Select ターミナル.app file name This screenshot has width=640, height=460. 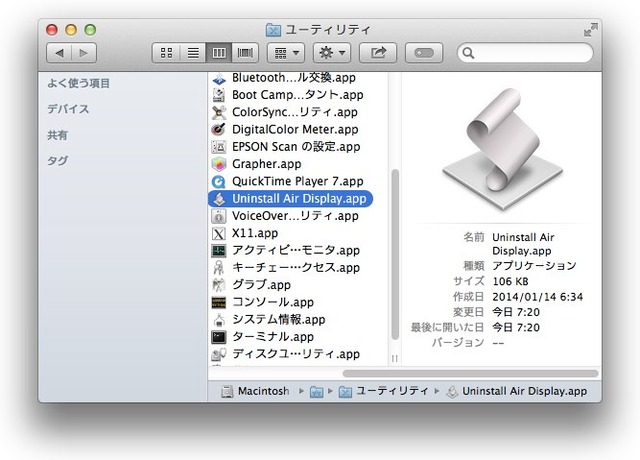click(x=273, y=337)
